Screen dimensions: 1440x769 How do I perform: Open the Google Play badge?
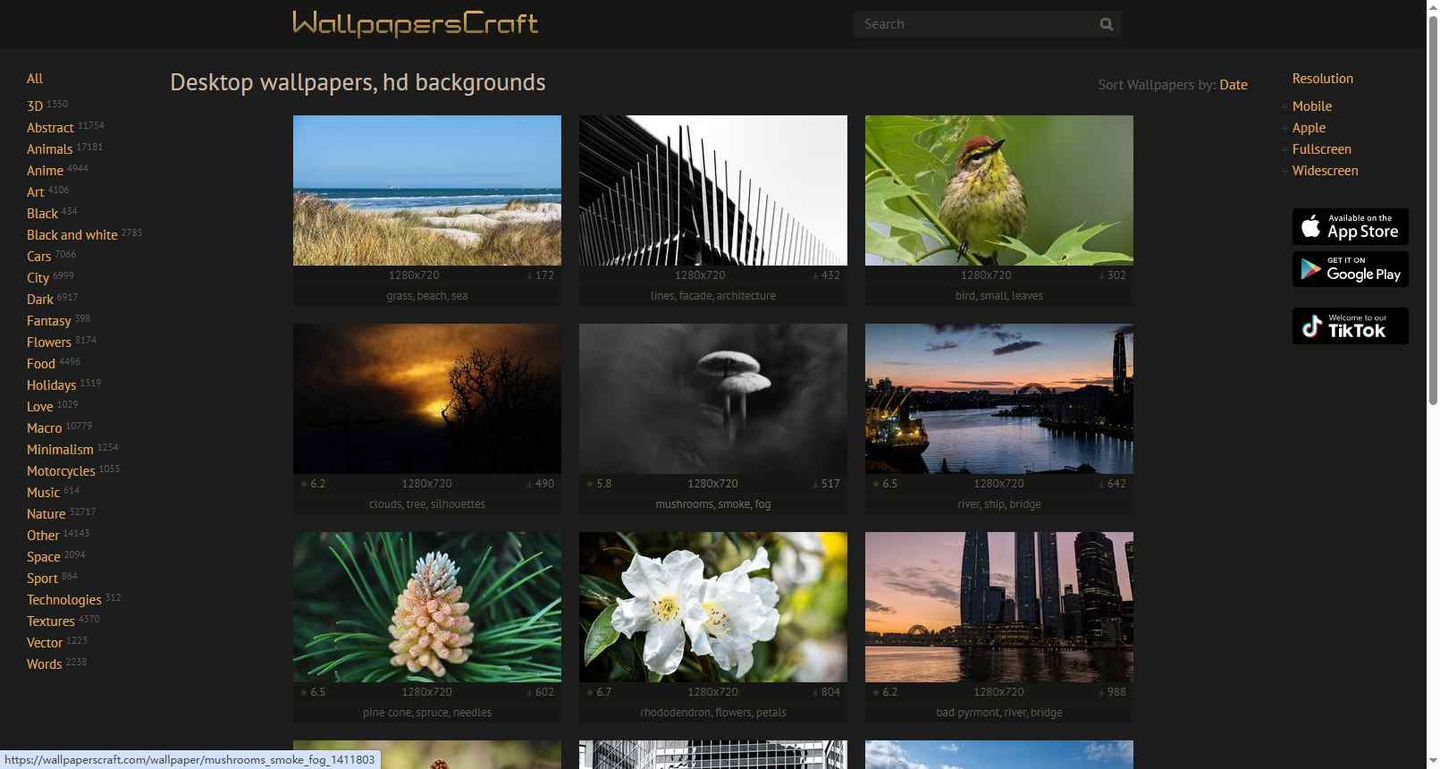pyautogui.click(x=1350, y=269)
